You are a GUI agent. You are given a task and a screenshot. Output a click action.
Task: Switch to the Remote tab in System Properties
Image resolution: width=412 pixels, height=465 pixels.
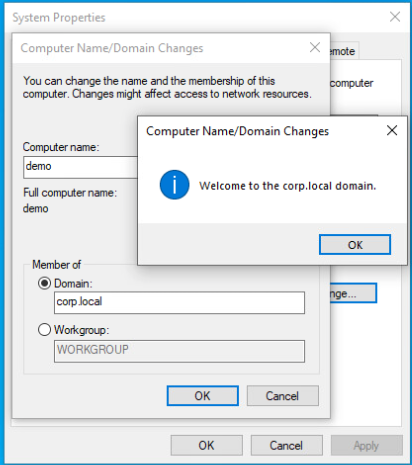pos(344,51)
